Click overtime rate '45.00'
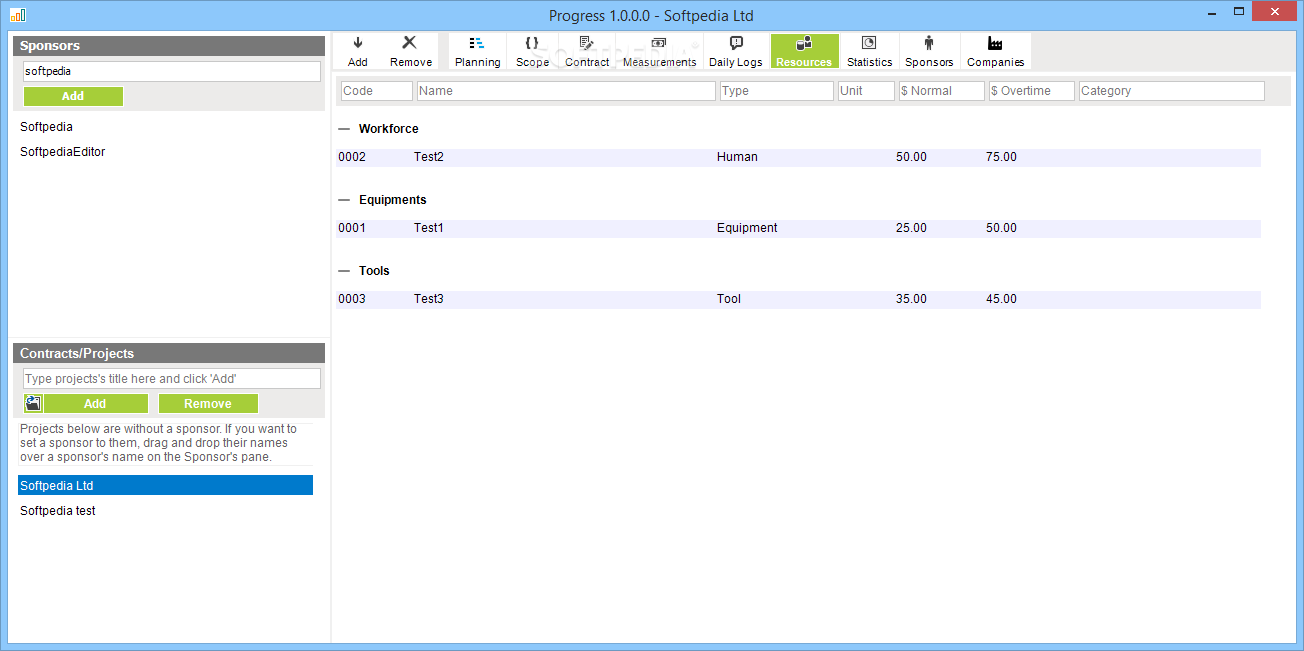The width and height of the screenshot is (1304, 651). click(x=1001, y=299)
